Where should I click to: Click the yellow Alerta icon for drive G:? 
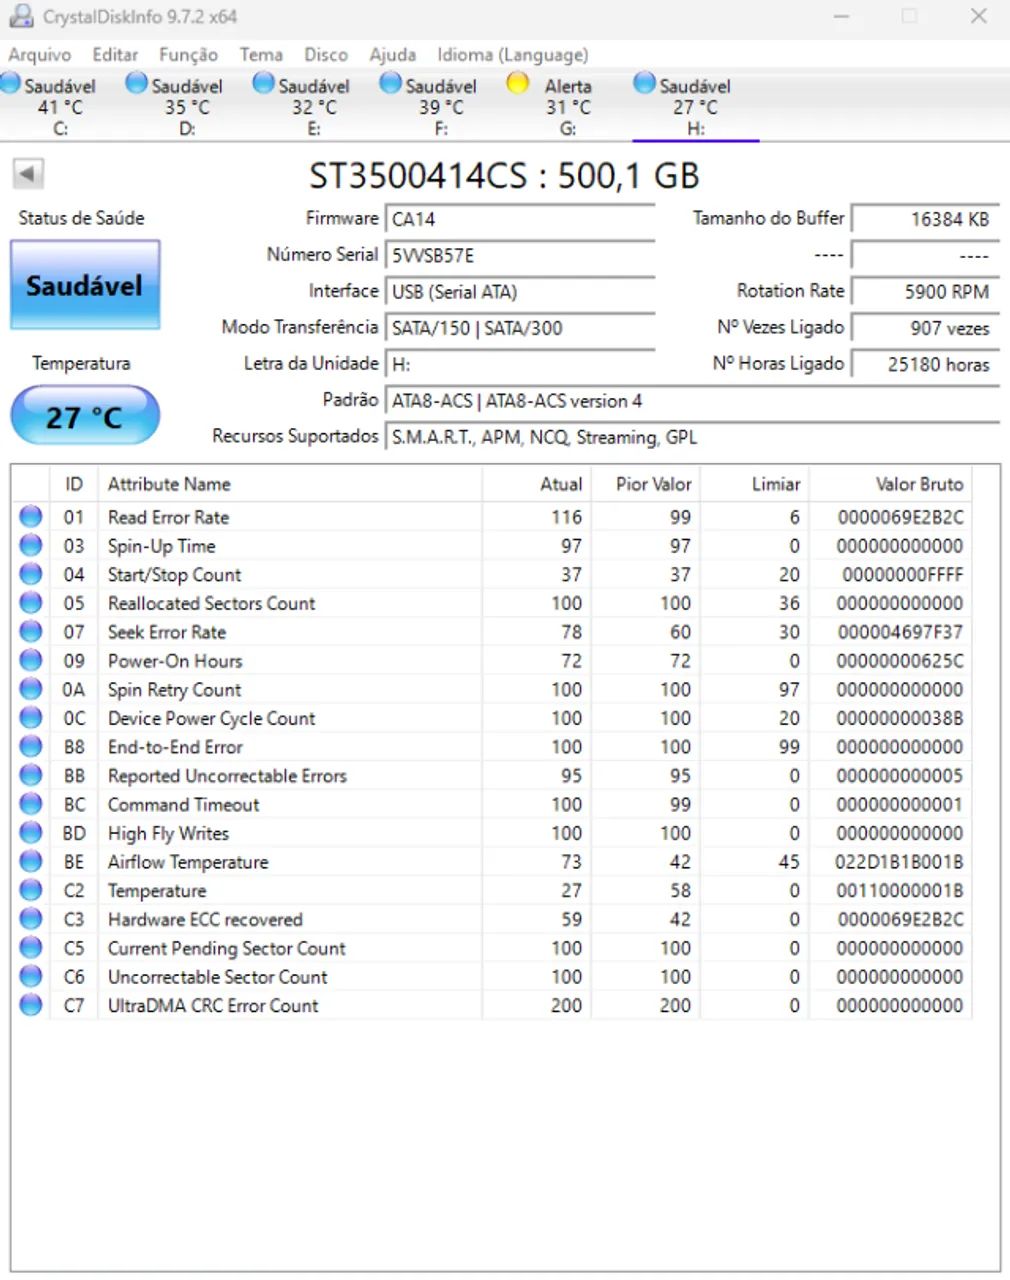click(519, 84)
